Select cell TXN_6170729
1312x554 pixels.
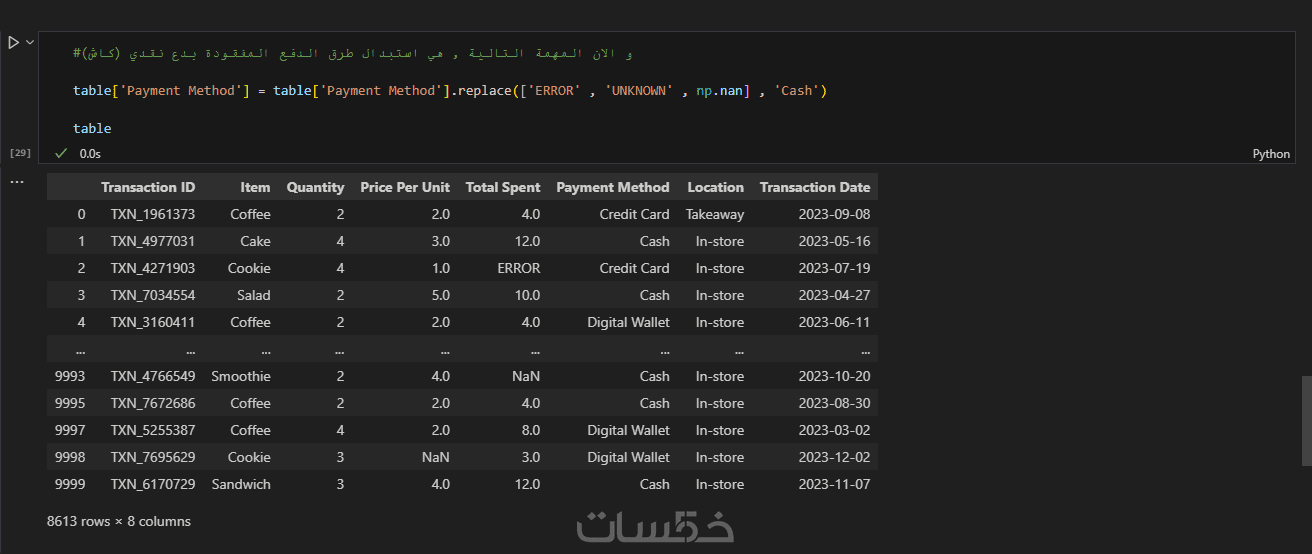pyautogui.click(x=153, y=484)
